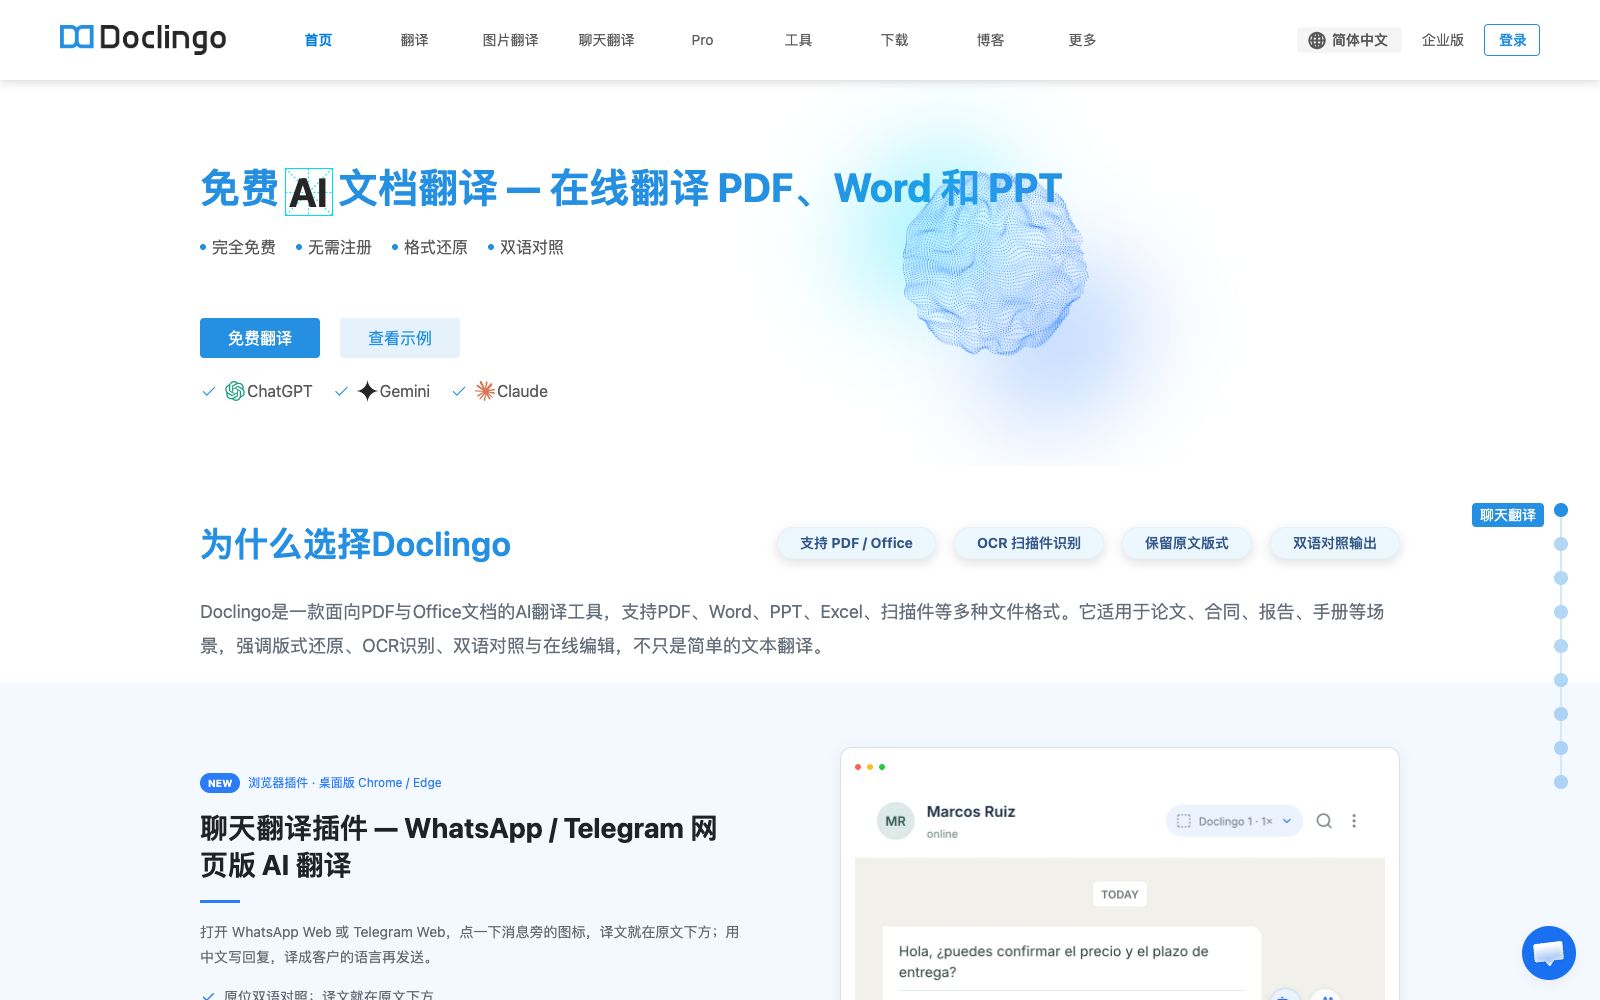Screen dimensions: 1600x1000
Task: Click the 支持 PDF / Office tag
Action: click(x=856, y=543)
